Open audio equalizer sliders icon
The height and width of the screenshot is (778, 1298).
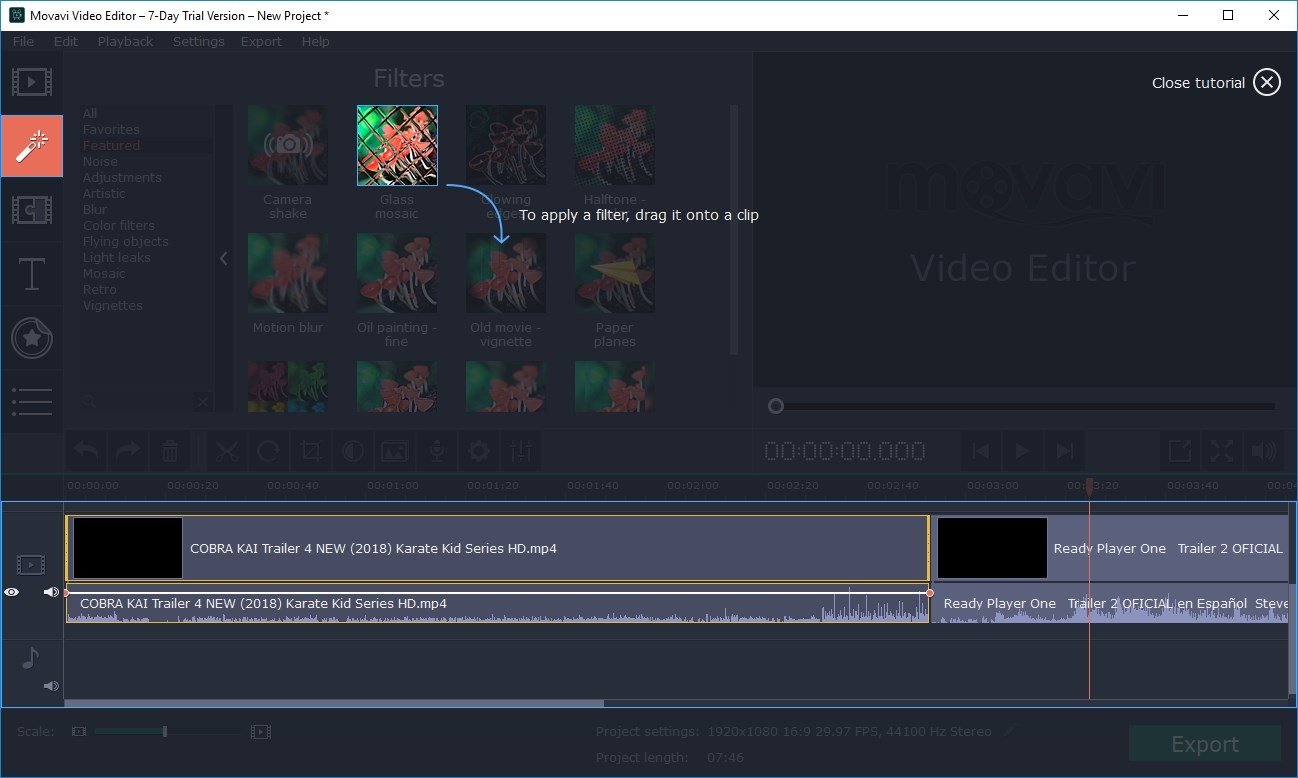point(521,452)
